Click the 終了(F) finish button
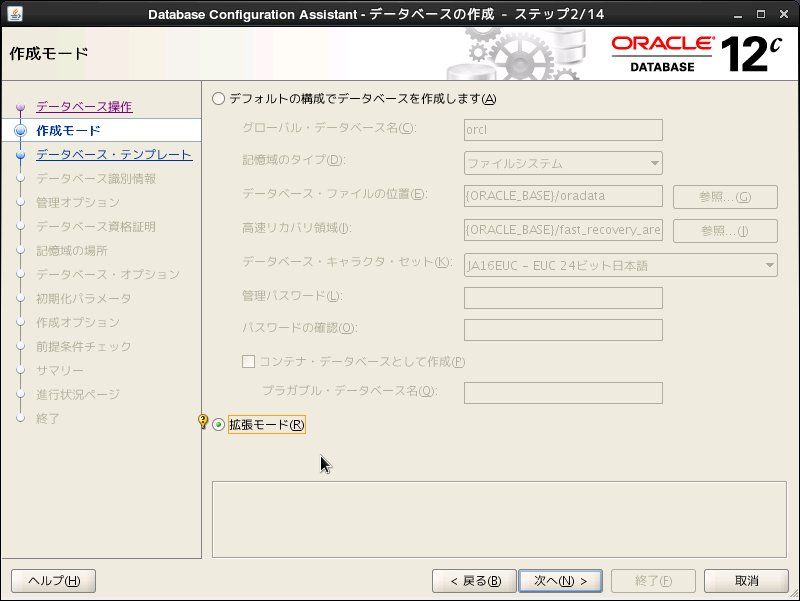This screenshot has height=601, width=800. point(653,581)
